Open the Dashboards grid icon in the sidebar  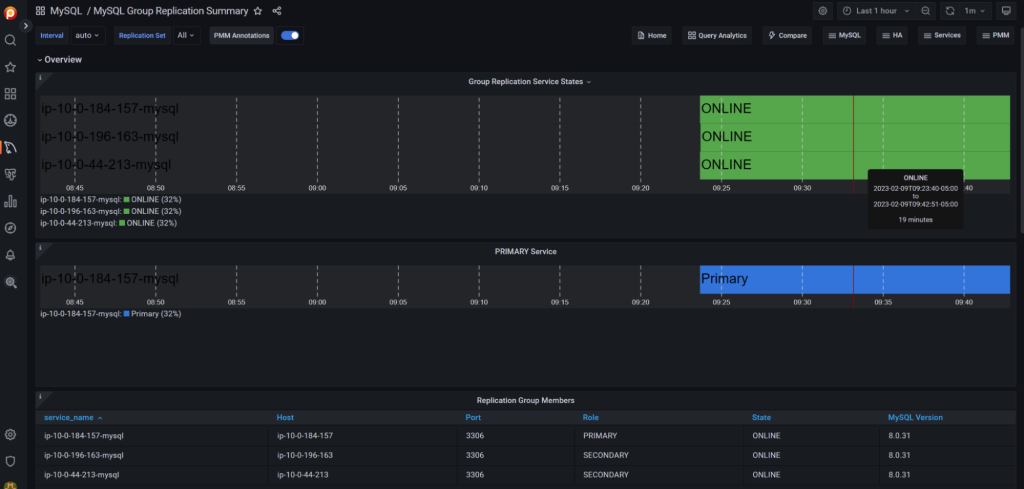tap(10, 93)
